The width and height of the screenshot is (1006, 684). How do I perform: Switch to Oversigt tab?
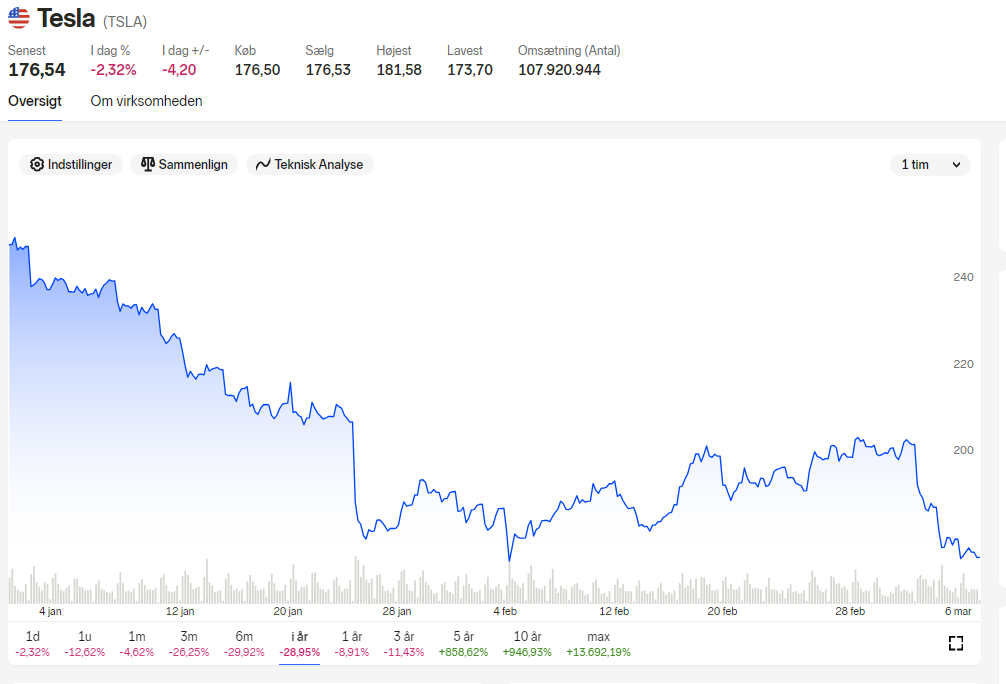pyautogui.click(x=35, y=101)
